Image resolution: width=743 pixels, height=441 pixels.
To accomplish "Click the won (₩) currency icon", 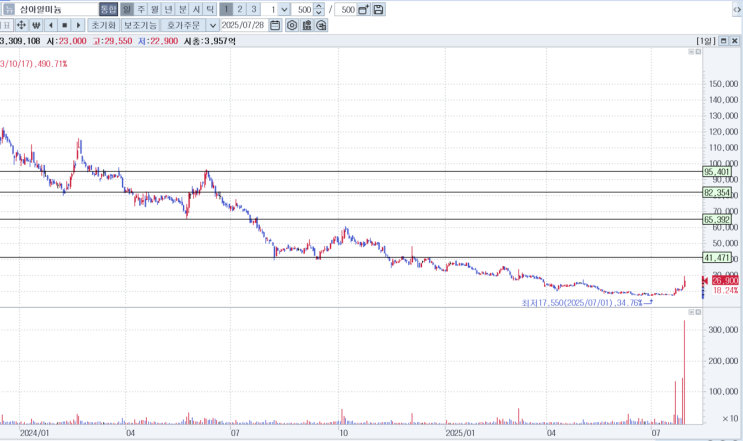I will coord(36,25).
